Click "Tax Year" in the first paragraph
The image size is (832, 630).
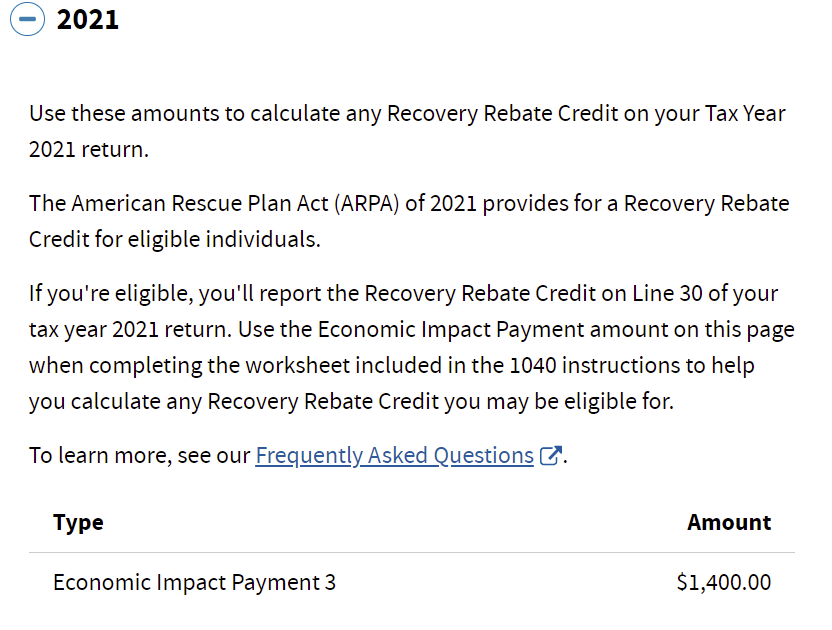pos(745,114)
